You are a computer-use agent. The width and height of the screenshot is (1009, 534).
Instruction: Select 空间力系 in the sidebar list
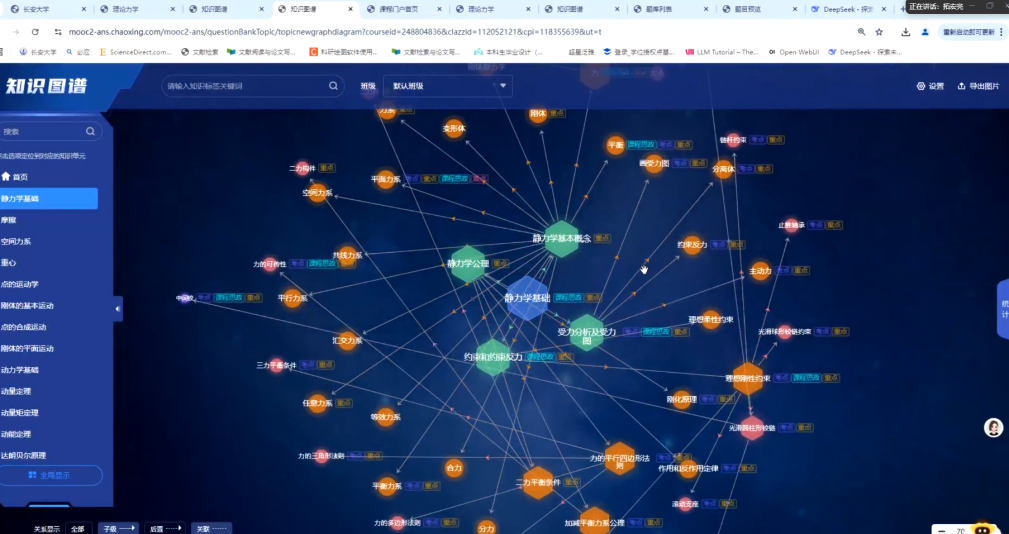(x=16, y=241)
